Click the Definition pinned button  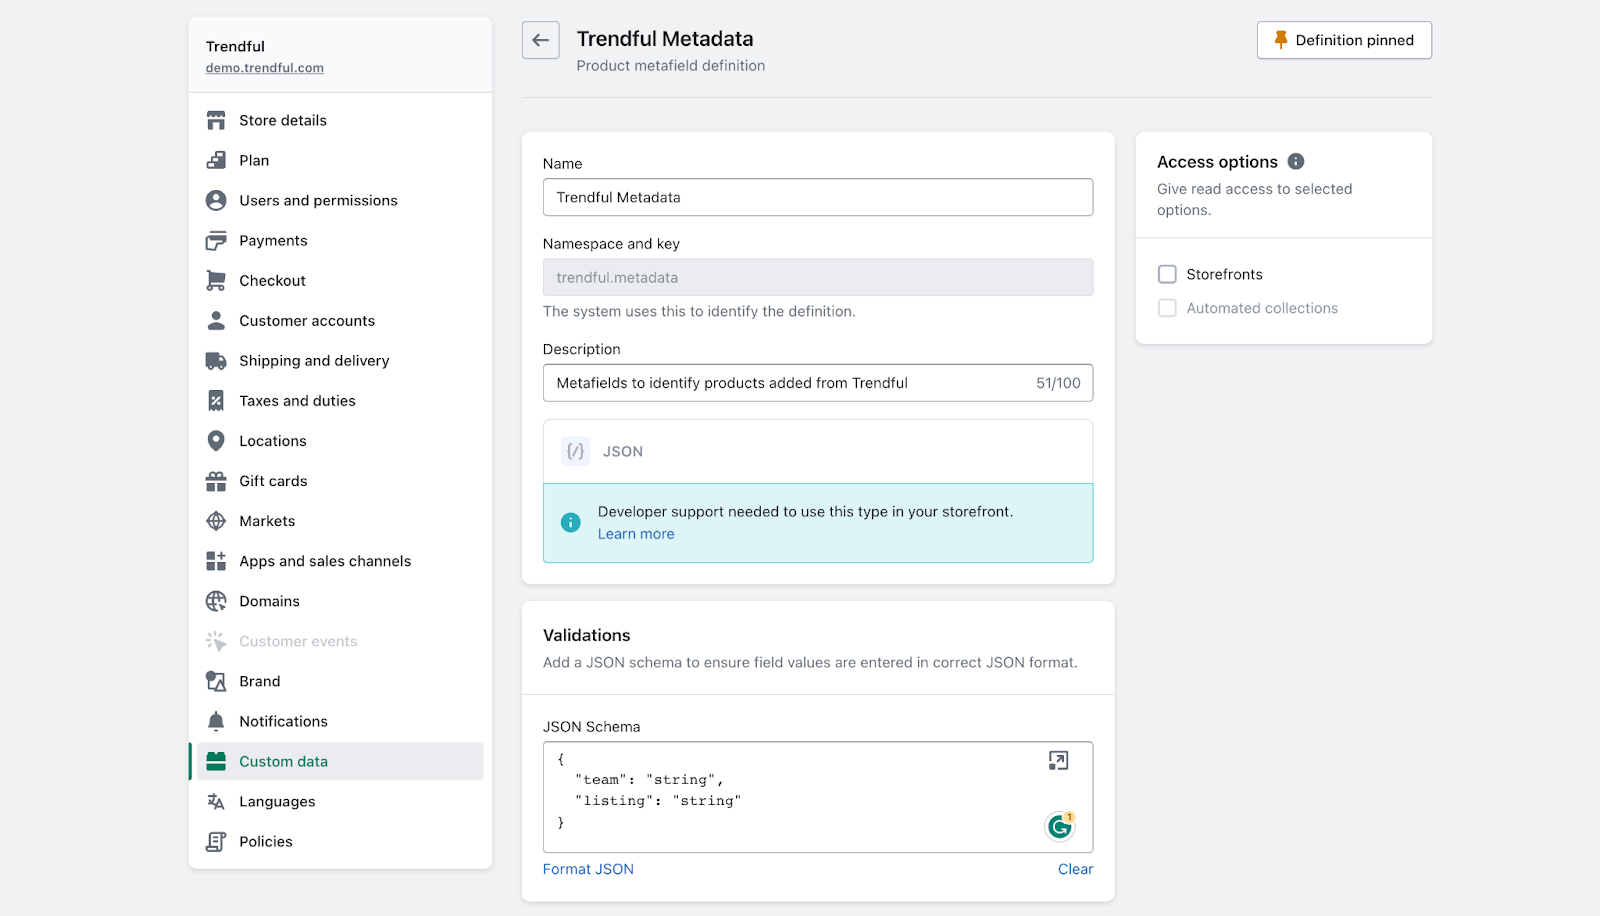pyautogui.click(x=1343, y=41)
